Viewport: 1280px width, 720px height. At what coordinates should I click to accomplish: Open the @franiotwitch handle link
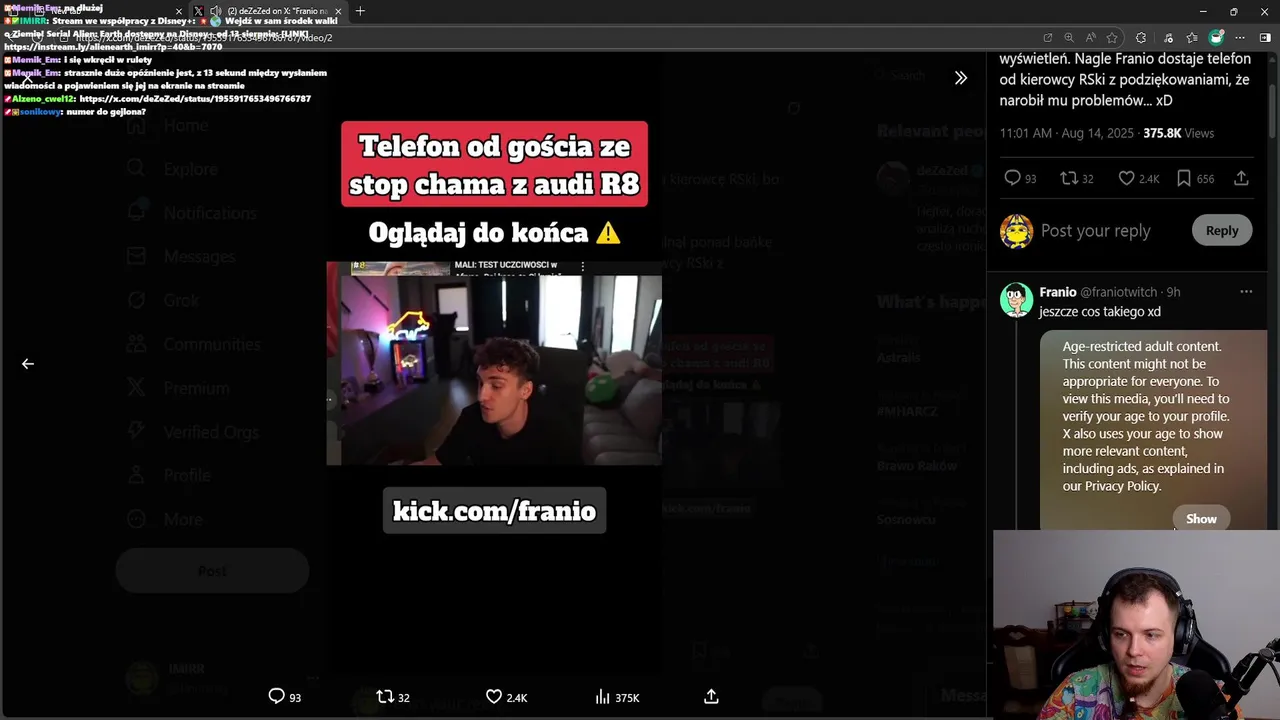(x=1118, y=292)
